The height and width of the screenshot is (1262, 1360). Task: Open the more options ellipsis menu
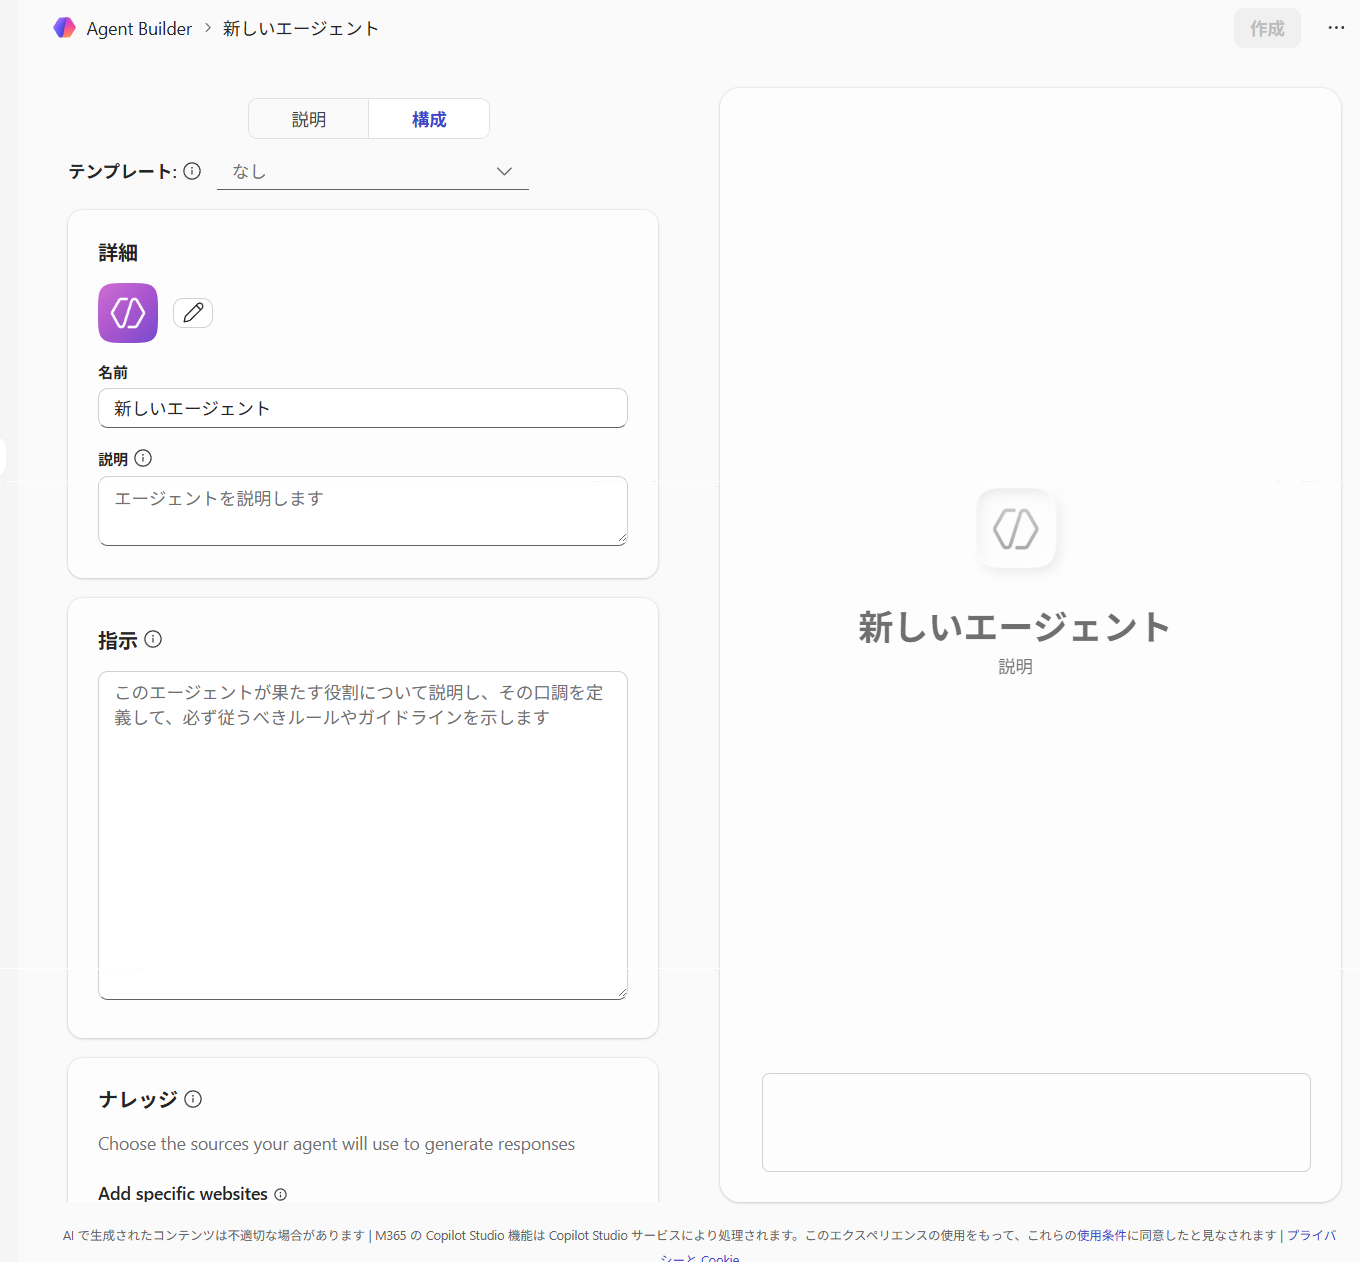click(1336, 28)
